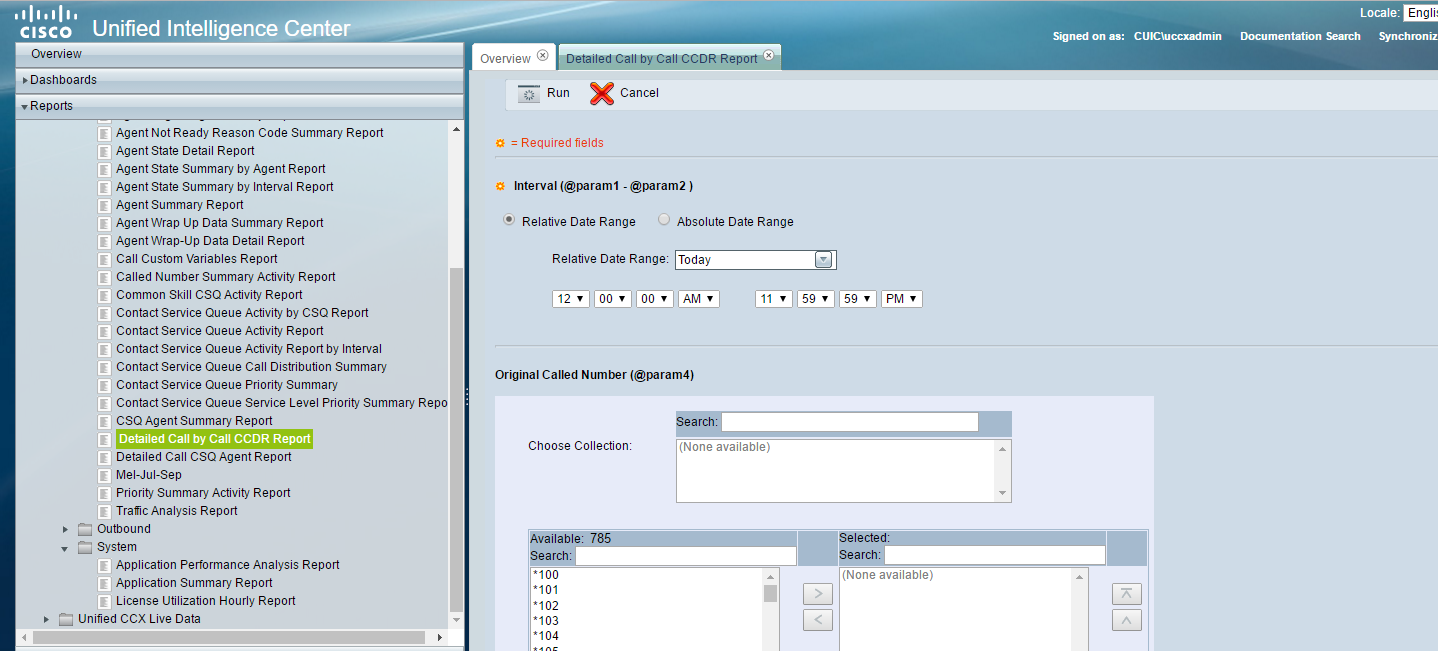Open the Contact Service Queue Priority Summary report
Screen dimensions: 1438x651
click(227, 385)
